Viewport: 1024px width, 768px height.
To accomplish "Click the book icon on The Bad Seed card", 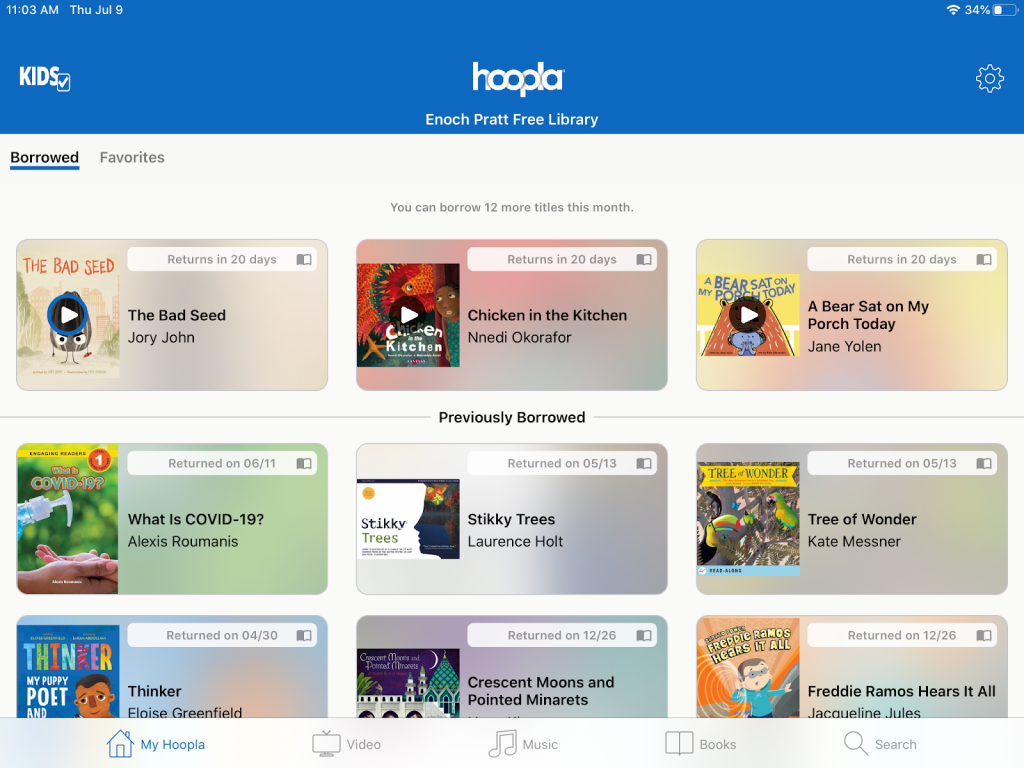I will pos(304,260).
